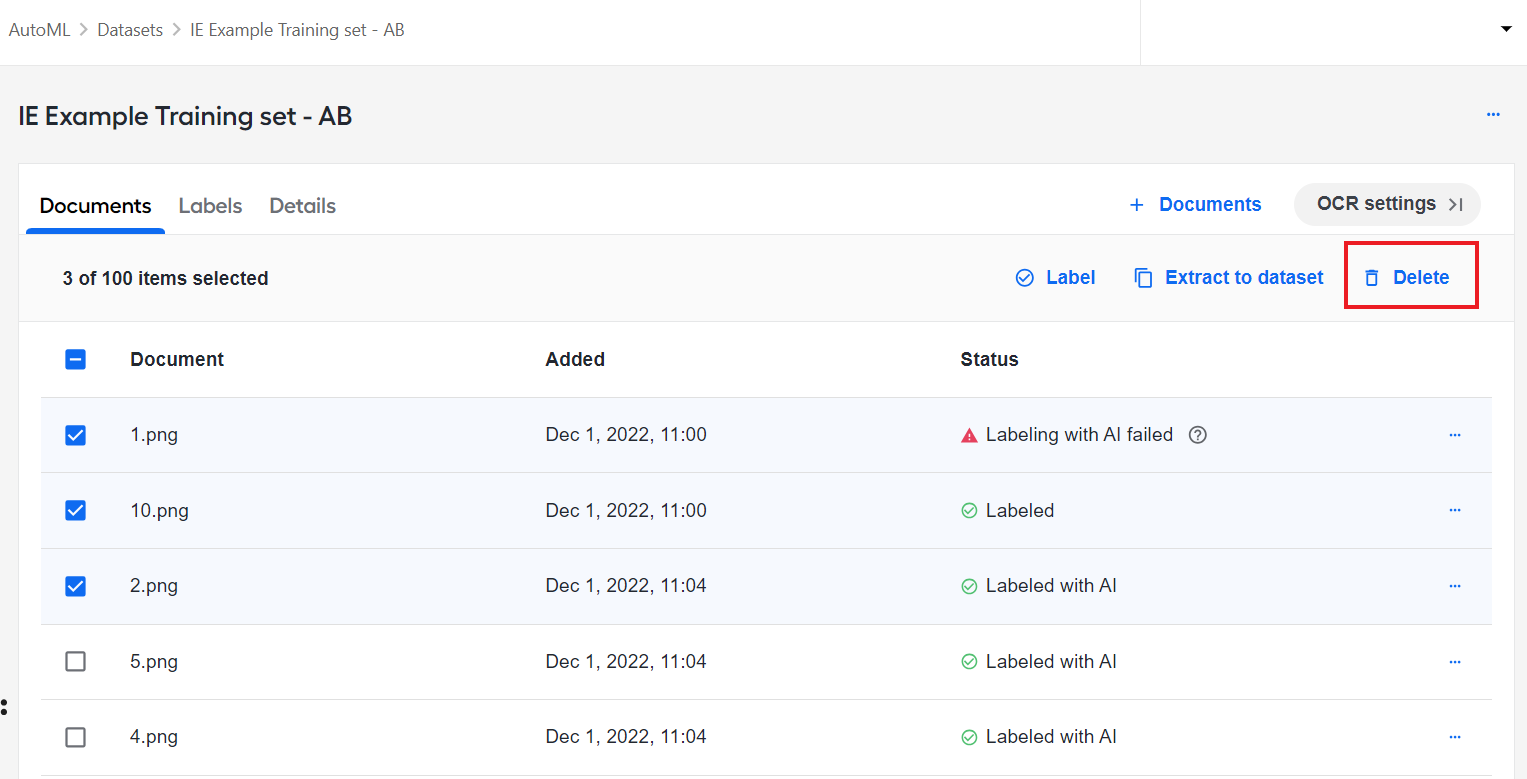Switch to the Details tab
1527x779 pixels.
[x=302, y=206]
